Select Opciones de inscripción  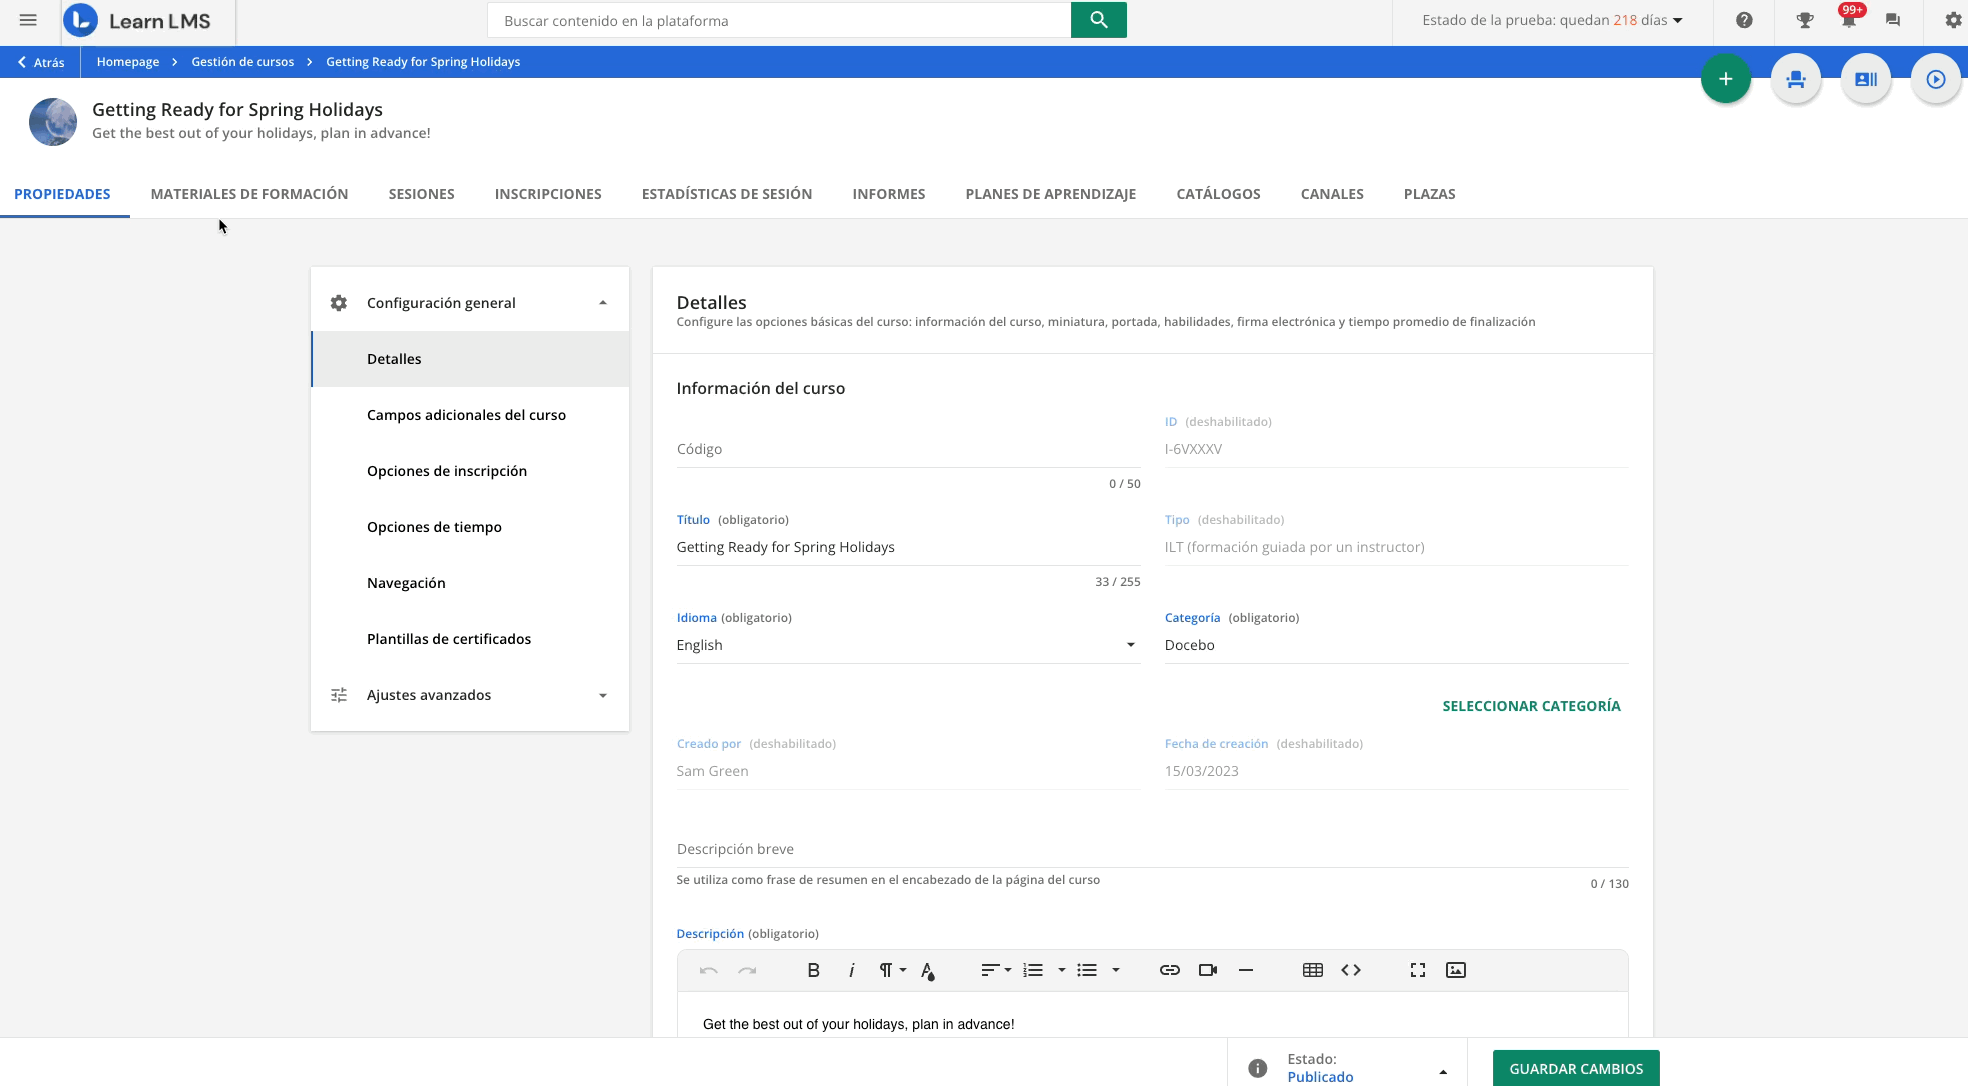click(x=470, y=471)
